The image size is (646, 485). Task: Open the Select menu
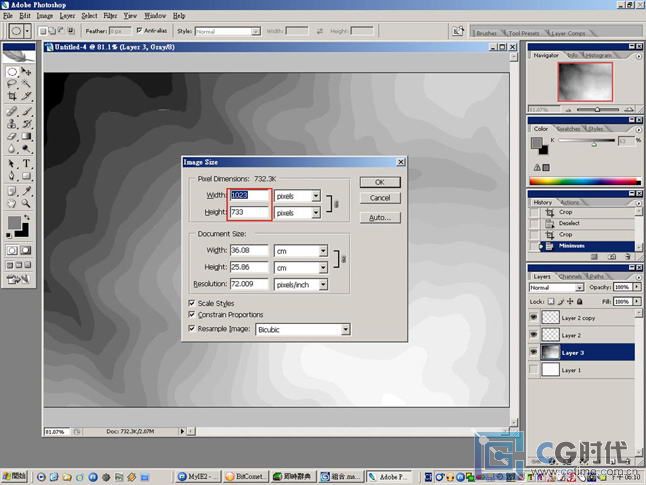tap(89, 16)
